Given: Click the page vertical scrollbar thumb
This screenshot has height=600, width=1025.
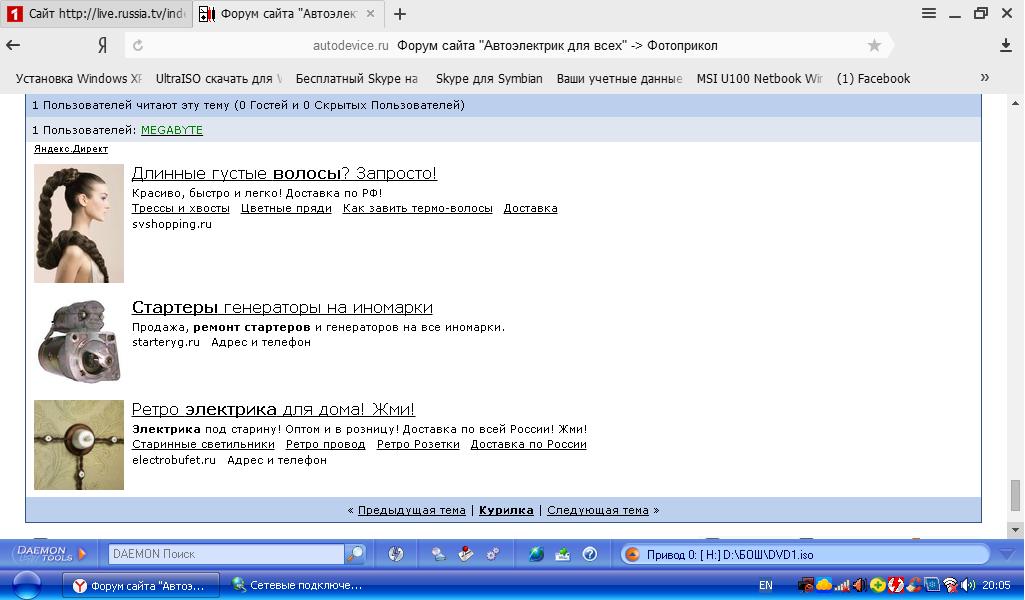Looking at the screenshot, I should pos(1015,495).
